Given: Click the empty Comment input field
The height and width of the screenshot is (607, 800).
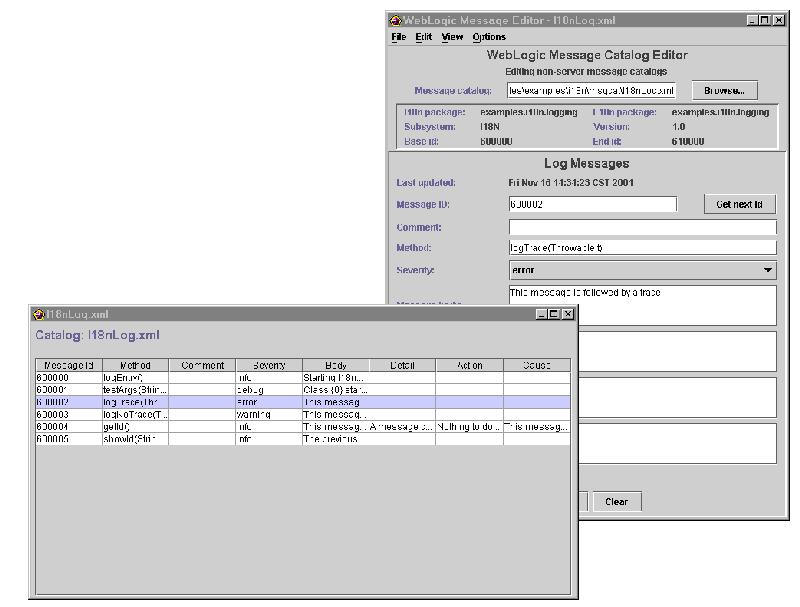Looking at the screenshot, I should click(642, 227).
